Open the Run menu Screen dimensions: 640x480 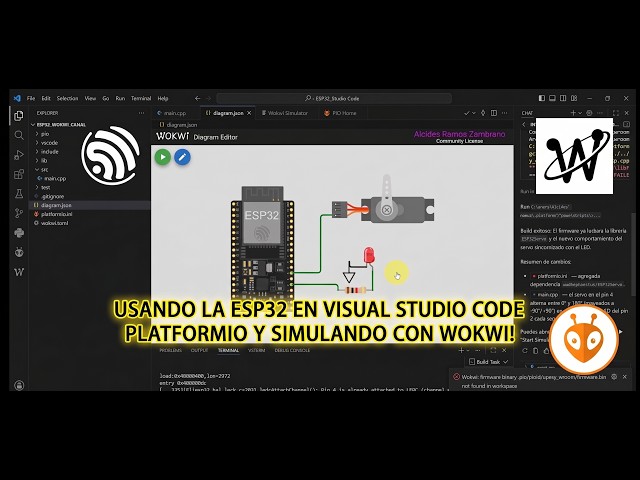pyautogui.click(x=120, y=98)
